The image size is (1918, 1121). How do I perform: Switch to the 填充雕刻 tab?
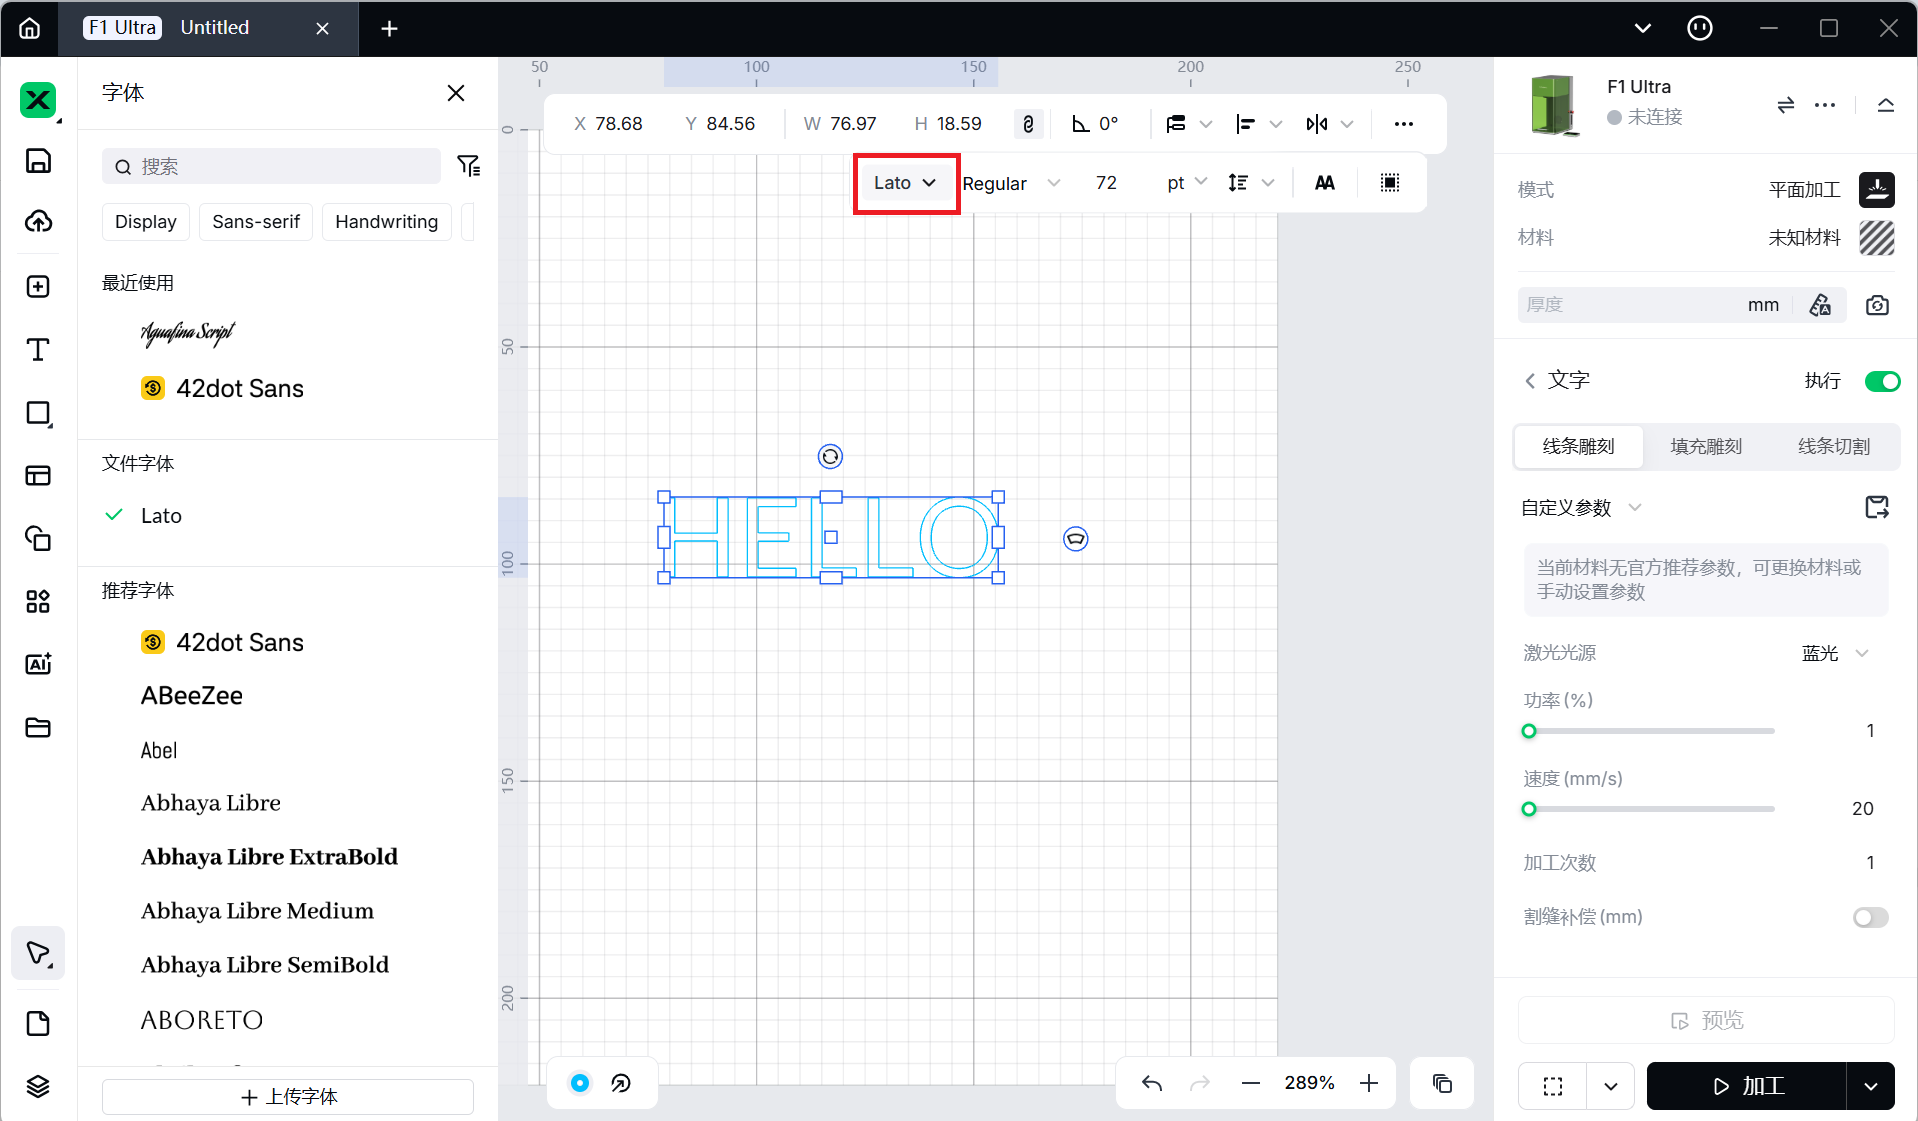1706,446
